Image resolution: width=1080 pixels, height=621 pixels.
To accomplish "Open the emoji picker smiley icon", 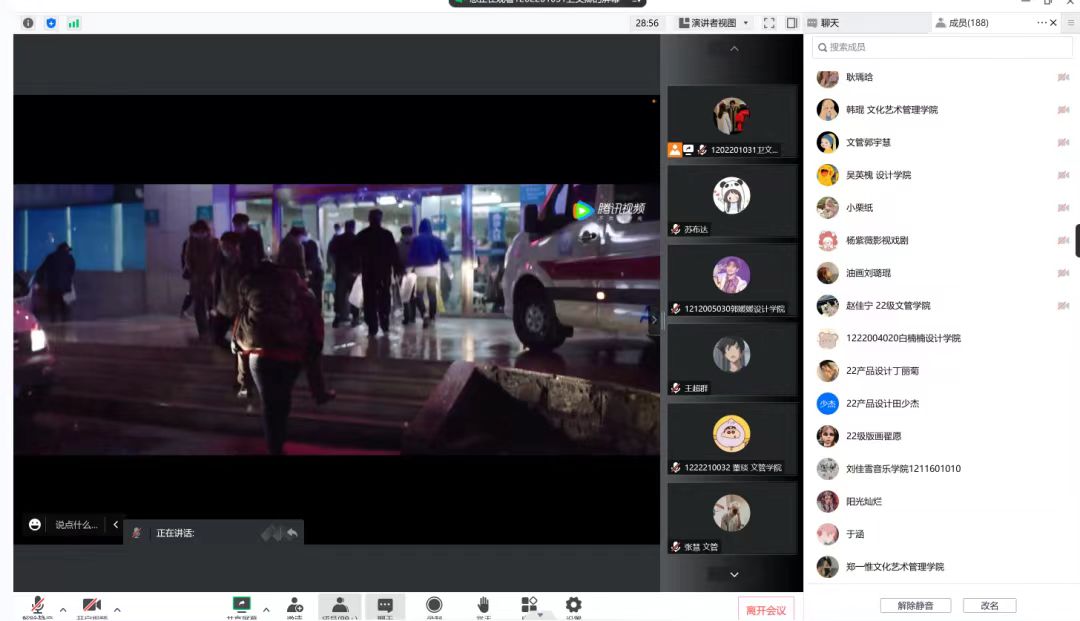I will (x=35, y=525).
